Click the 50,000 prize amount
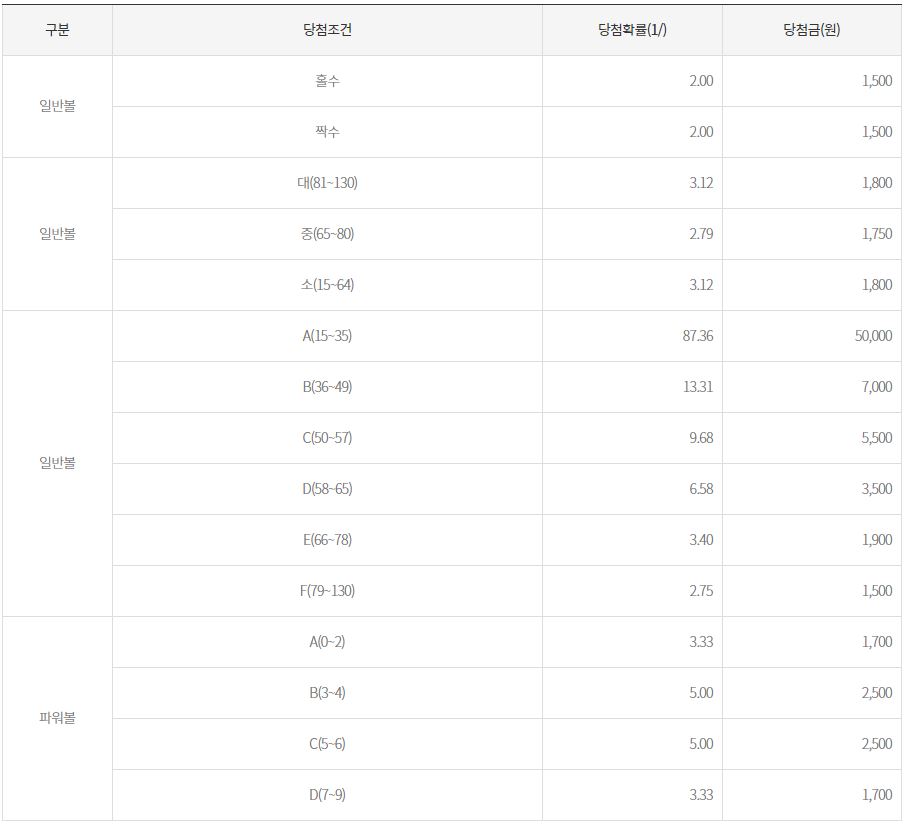This screenshot has height=827, width=908. click(873, 336)
